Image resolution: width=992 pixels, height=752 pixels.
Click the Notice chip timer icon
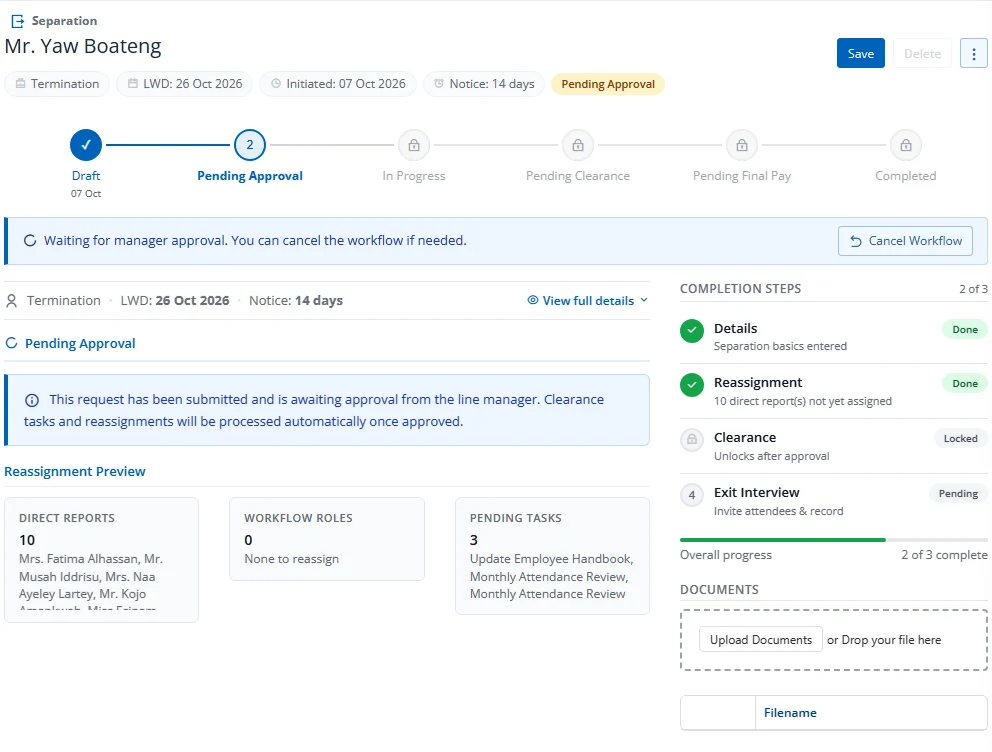tap(439, 83)
